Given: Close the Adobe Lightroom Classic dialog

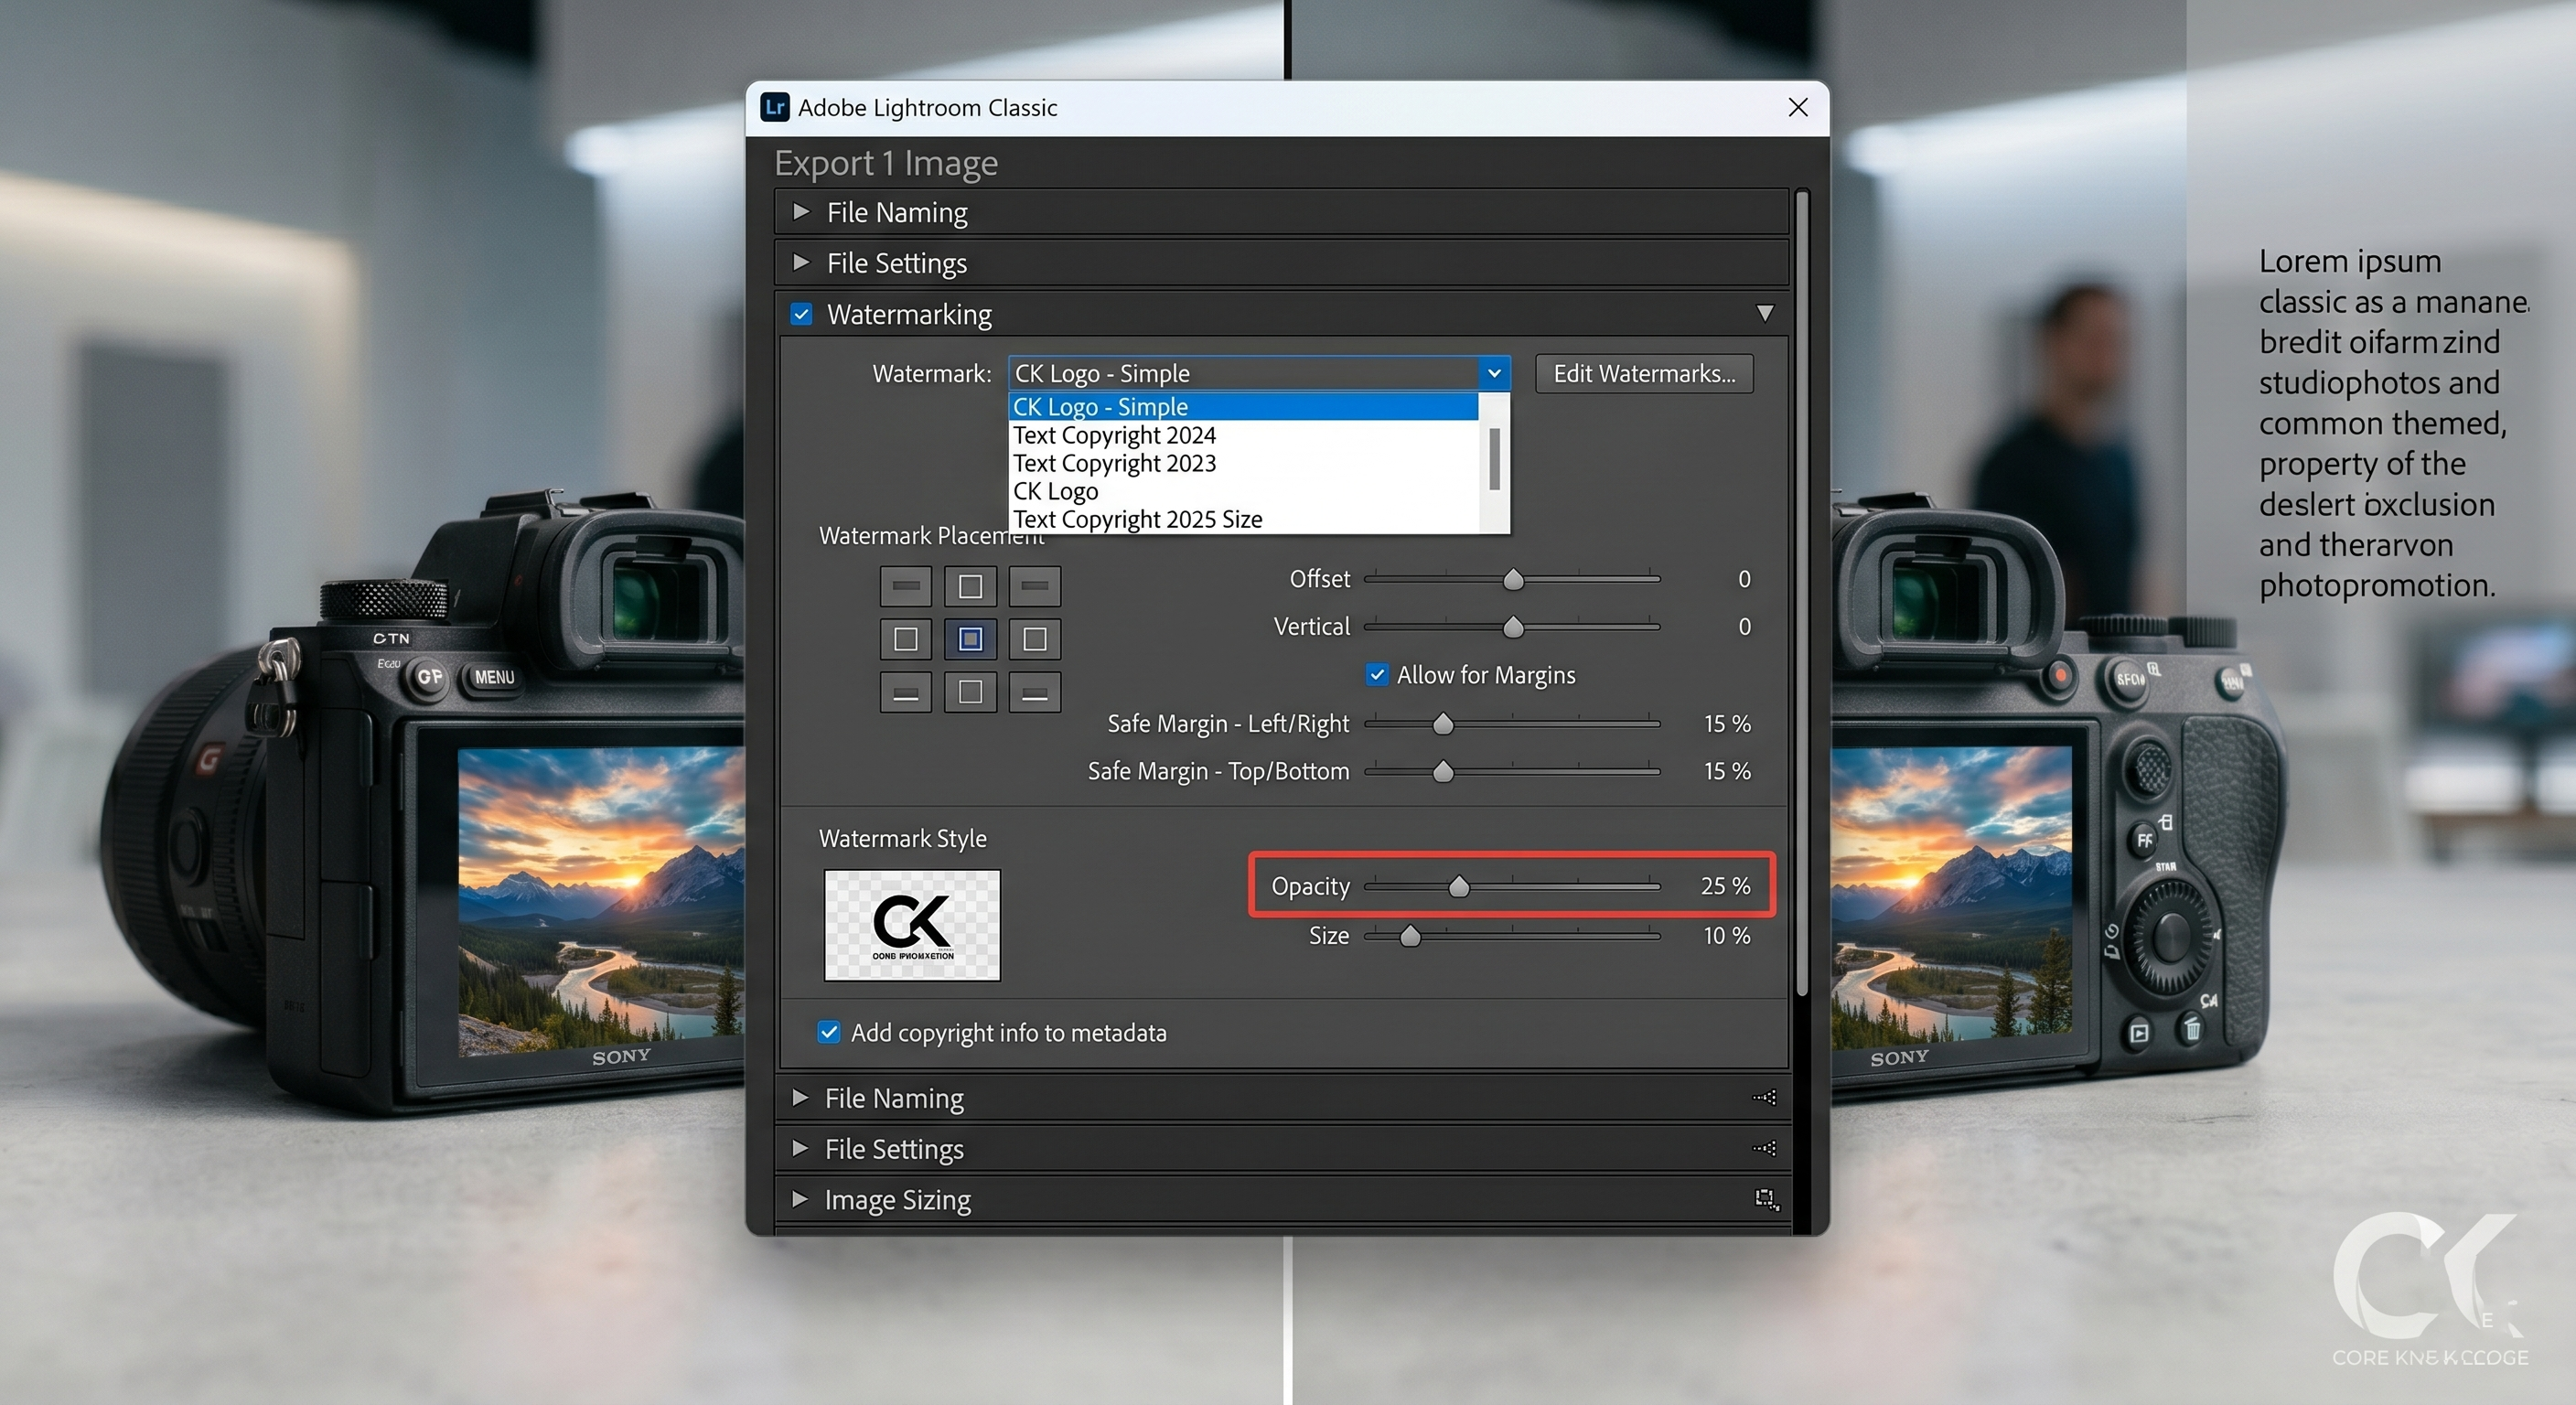Looking at the screenshot, I should coord(1798,107).
